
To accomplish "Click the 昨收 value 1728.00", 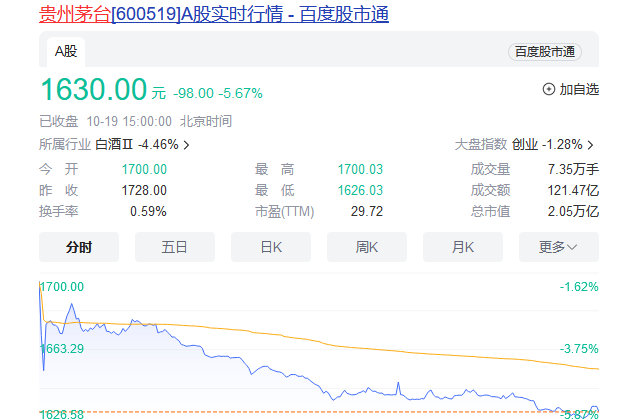I will (144, 190).
